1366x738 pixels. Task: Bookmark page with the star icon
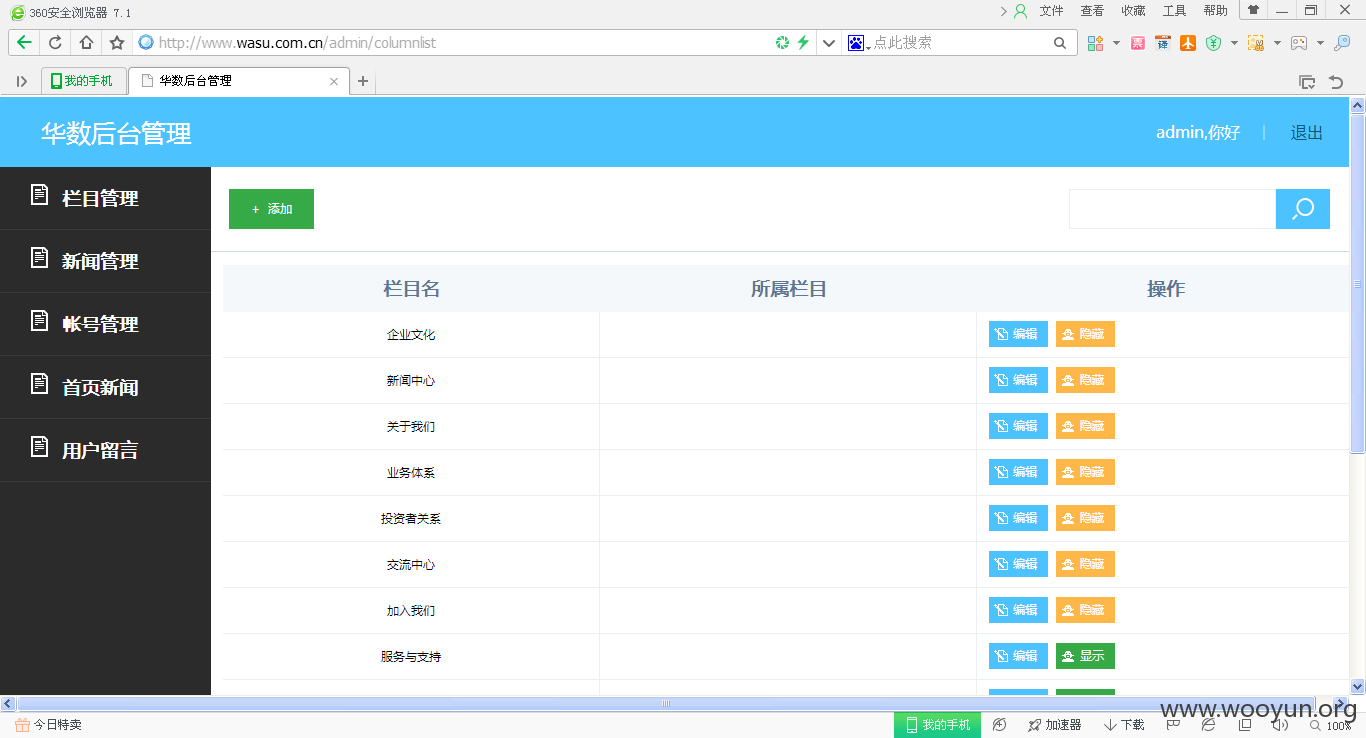[x=117, y=43]
